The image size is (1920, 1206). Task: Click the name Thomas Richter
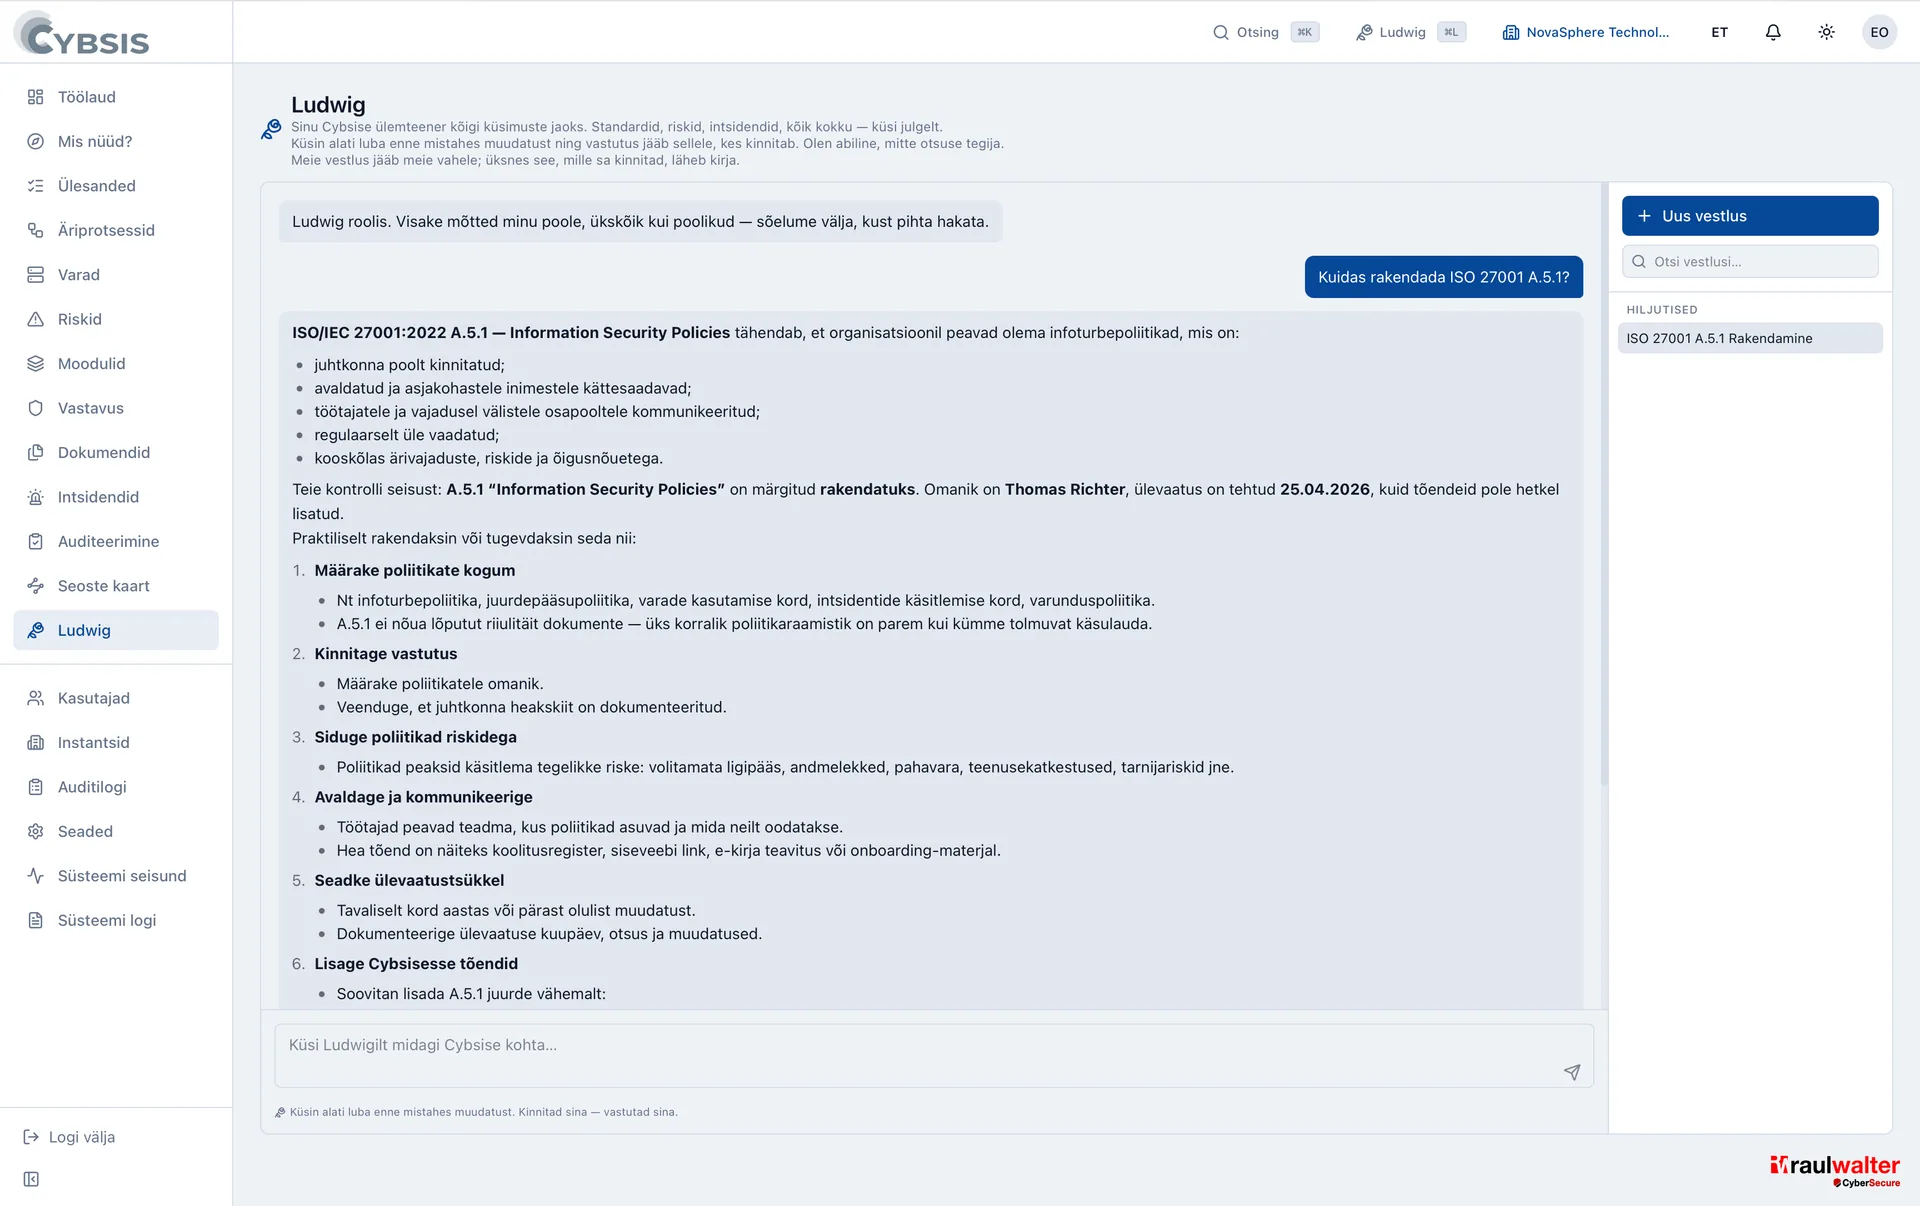pos(1065,489)
